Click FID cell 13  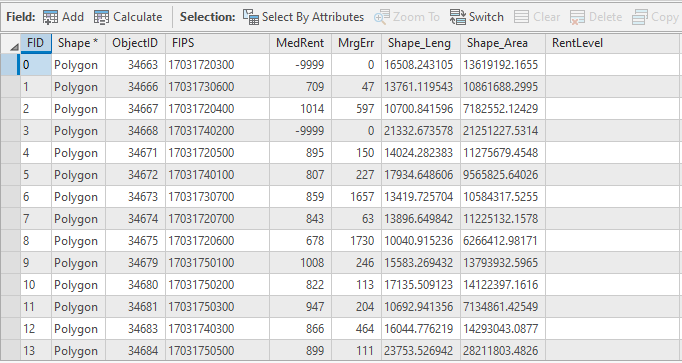point(36,351)
